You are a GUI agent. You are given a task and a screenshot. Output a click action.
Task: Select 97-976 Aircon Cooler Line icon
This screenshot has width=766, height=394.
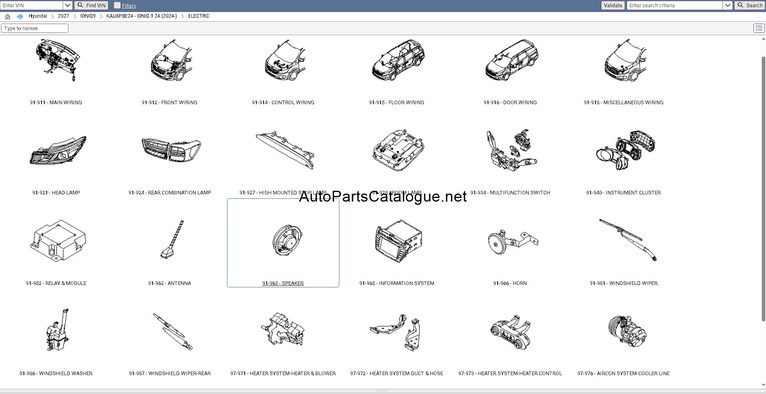click(628, 331)
